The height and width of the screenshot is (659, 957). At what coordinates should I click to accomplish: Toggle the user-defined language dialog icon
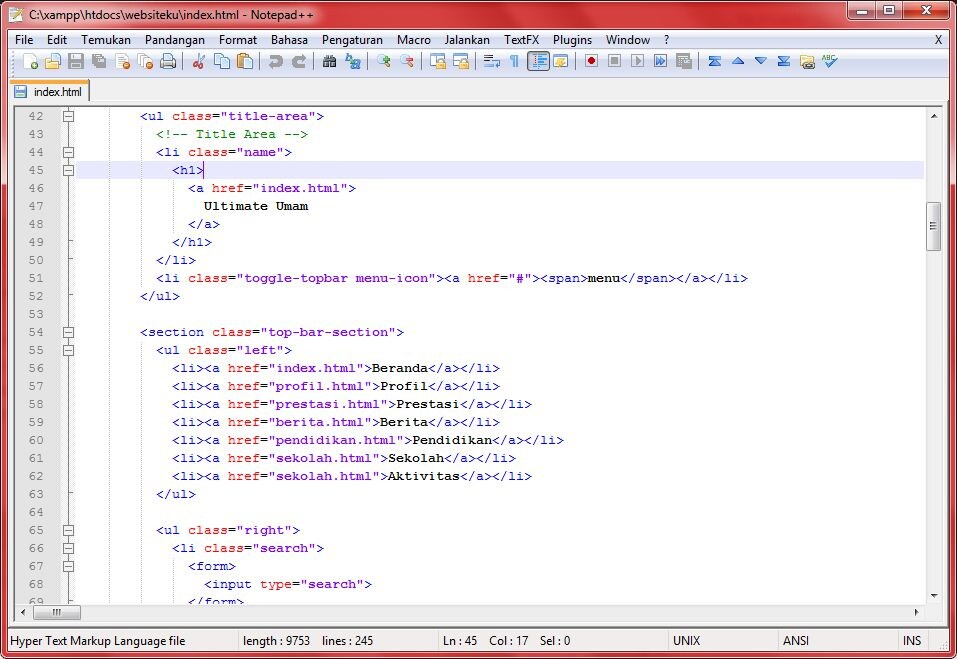(x=560, y=61)
